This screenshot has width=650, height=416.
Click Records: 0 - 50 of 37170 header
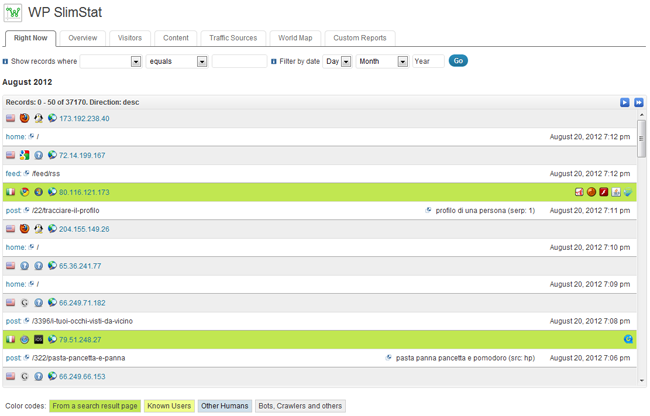72,102
